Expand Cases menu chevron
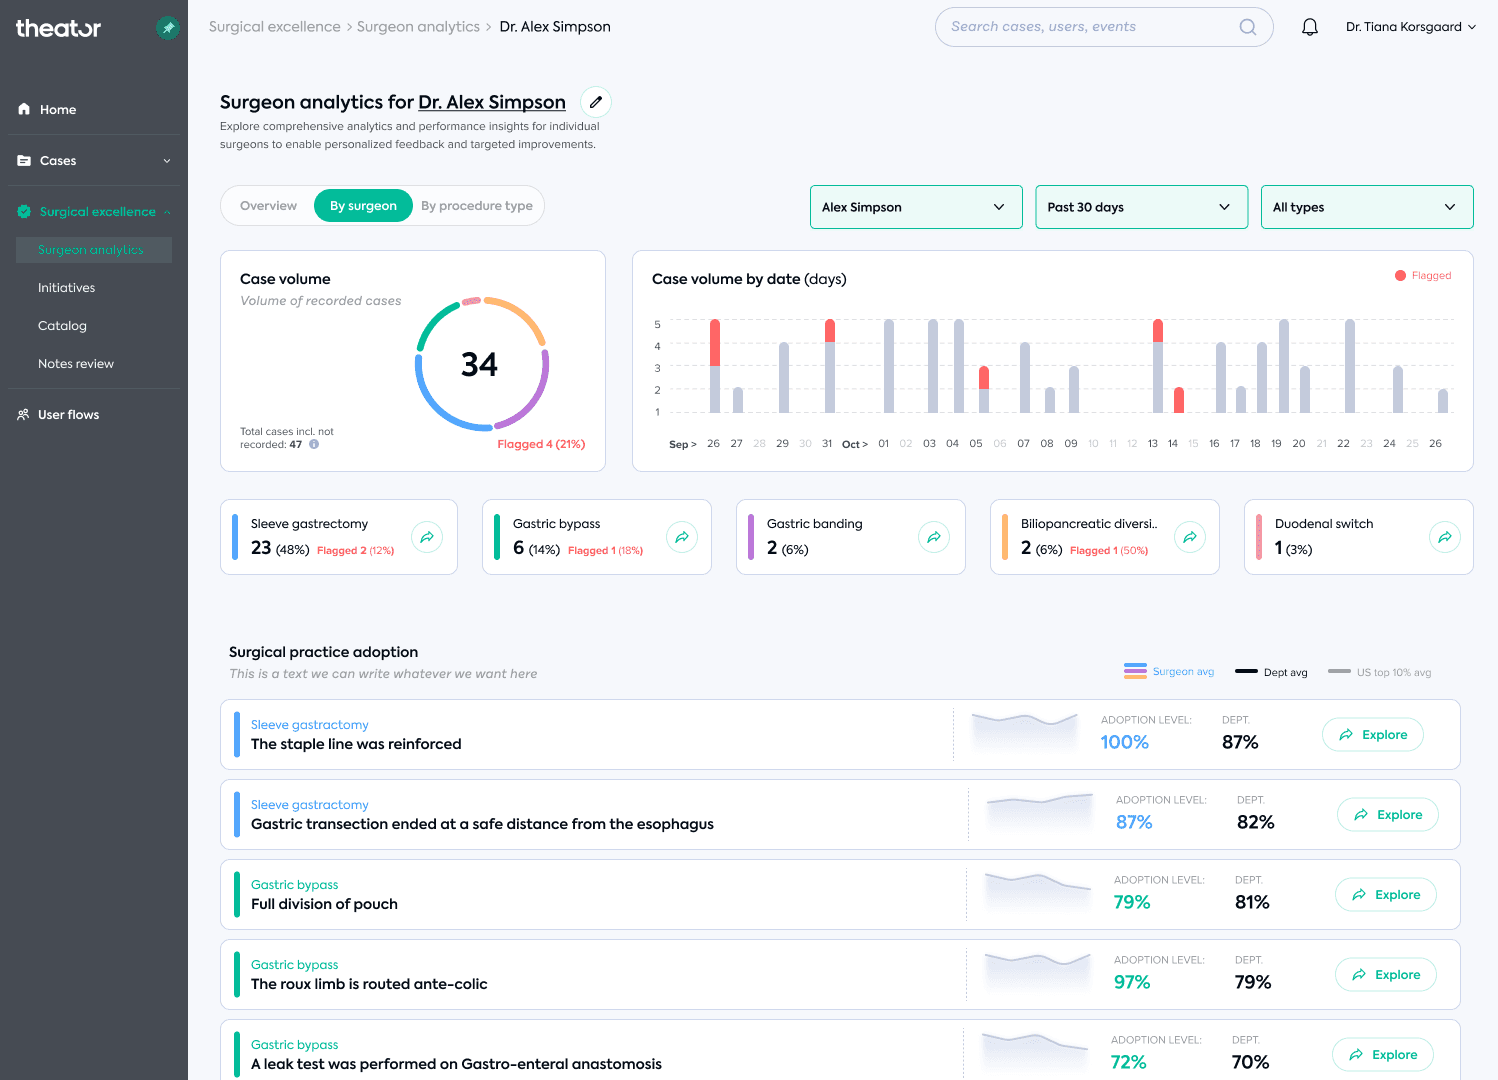Viewport: 1498px width, 1080px height. coord(167,160)
